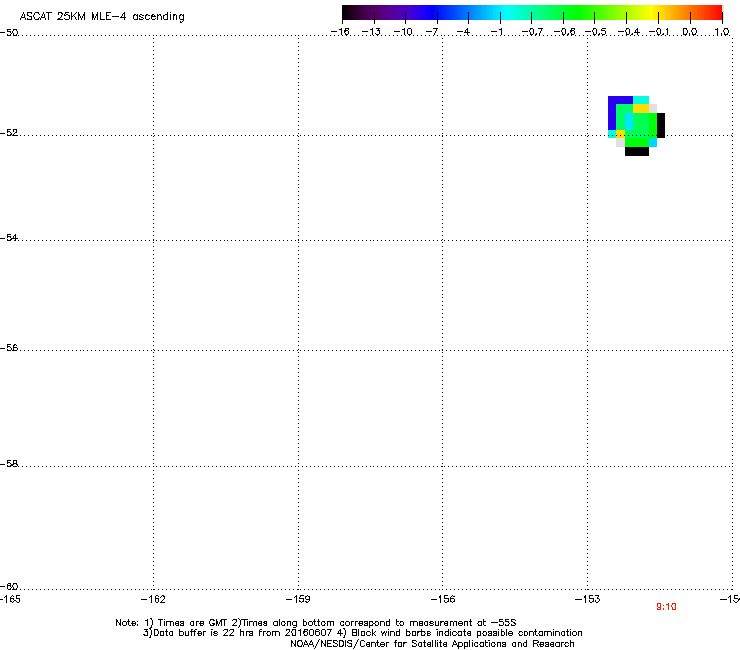
Task: Click the "-4" color scale label
Action: 463,32
